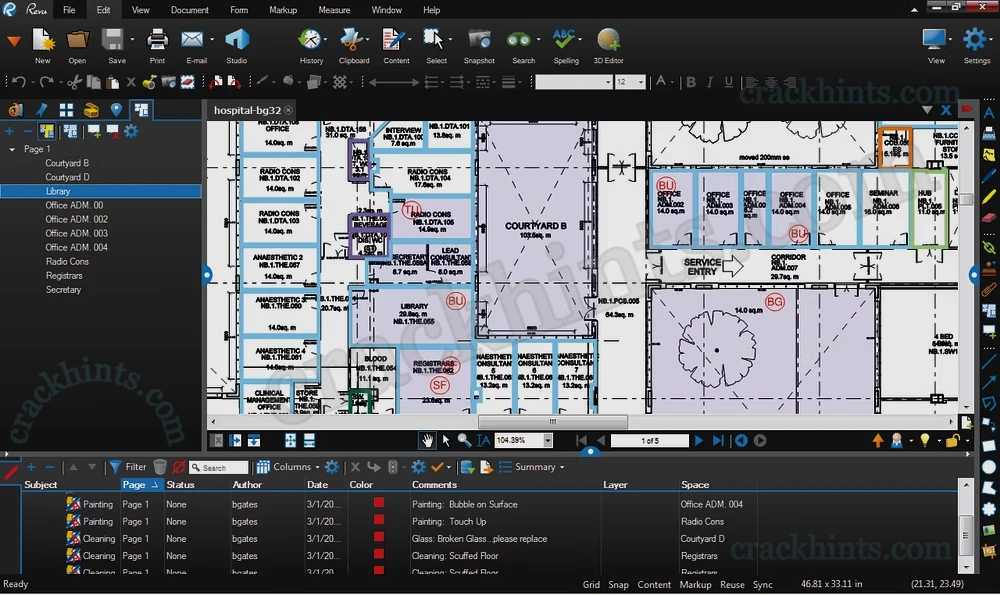1000x595 pixels.
Task: Take a Snapshot of the drawing
Action: pos(478,44)
